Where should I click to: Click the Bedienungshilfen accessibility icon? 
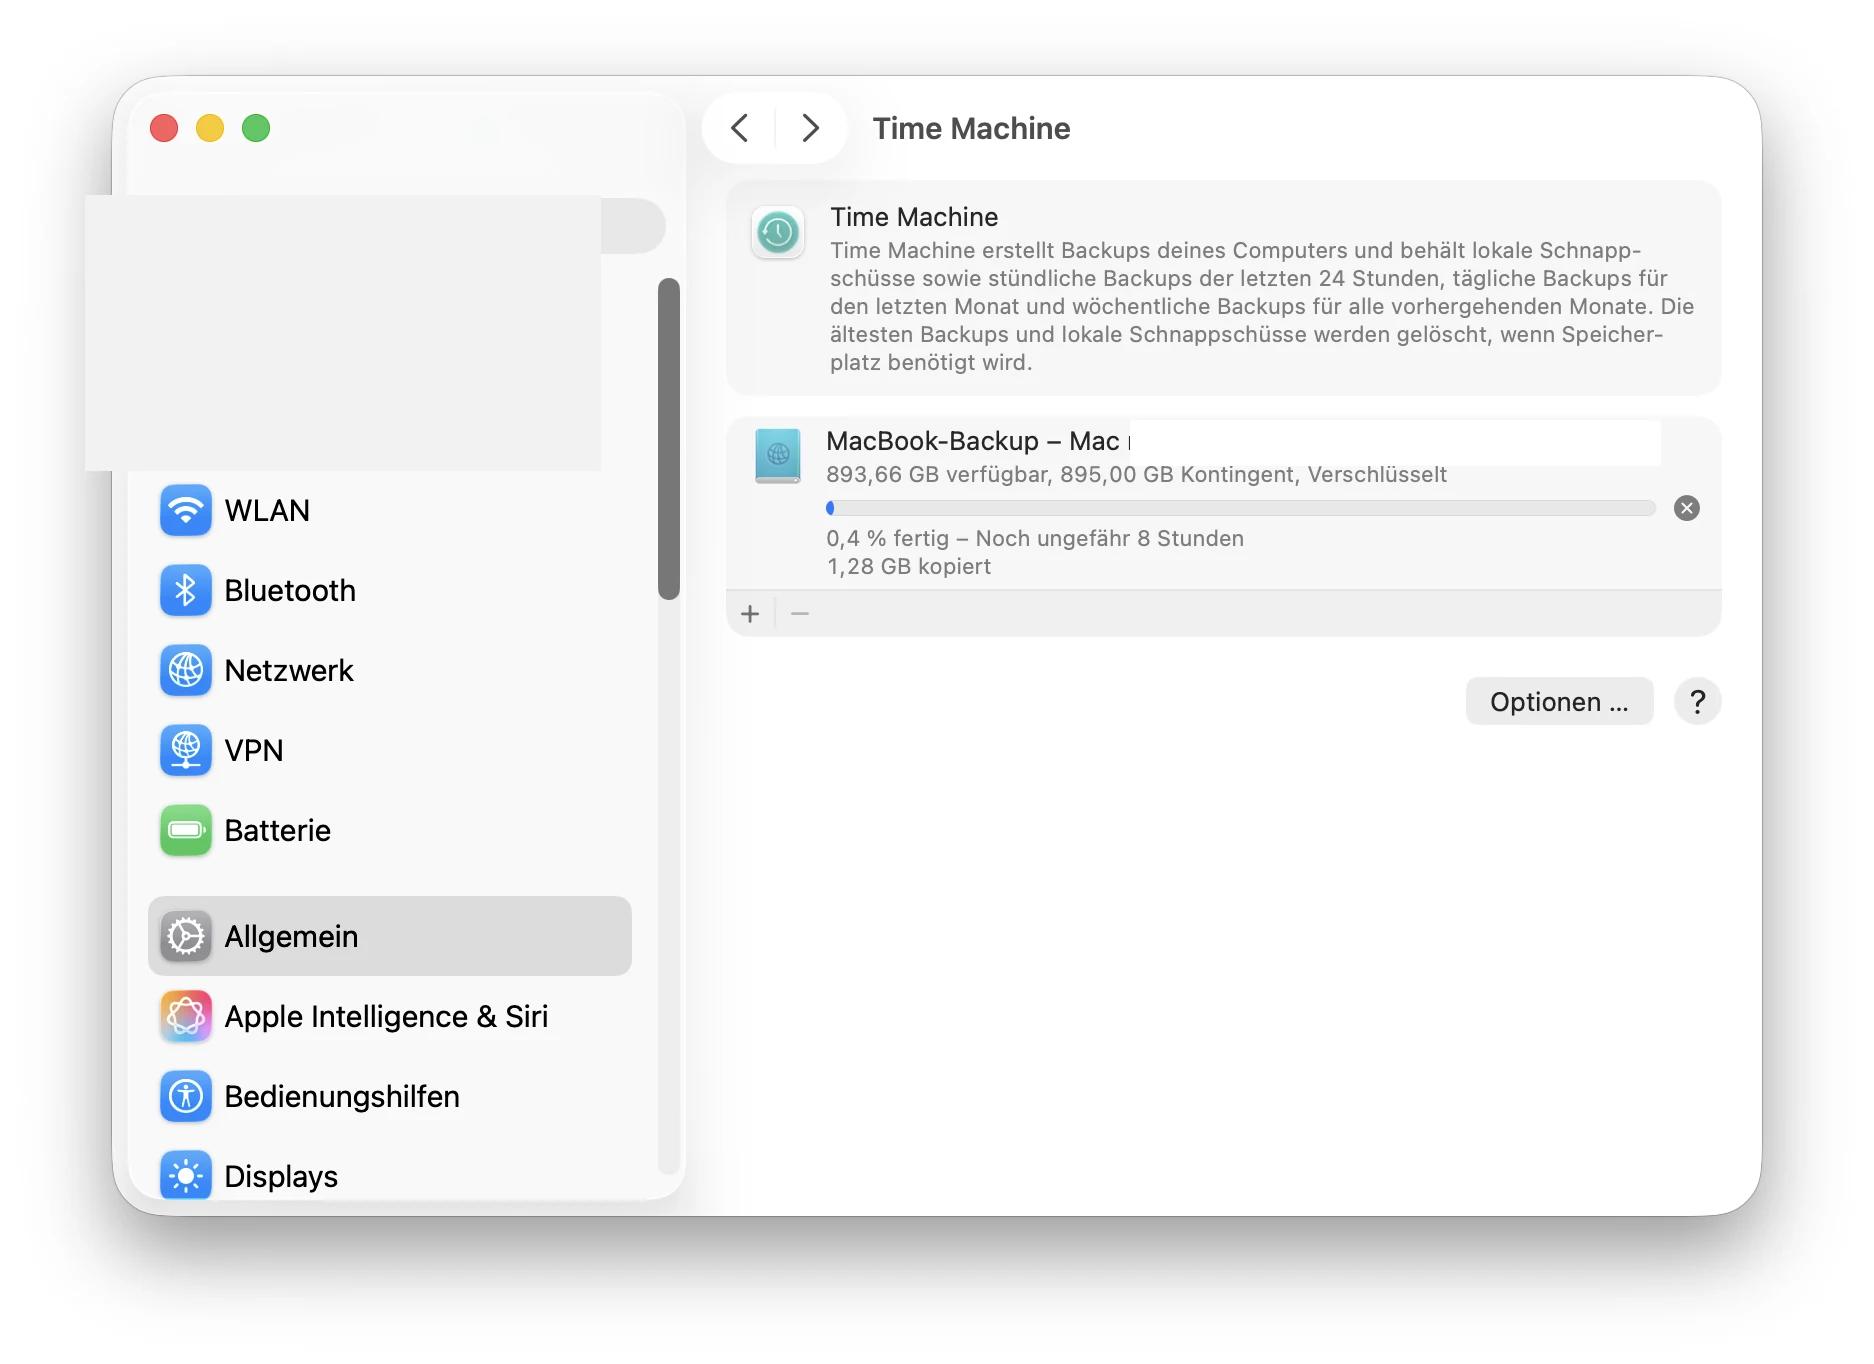(186, 1096)
